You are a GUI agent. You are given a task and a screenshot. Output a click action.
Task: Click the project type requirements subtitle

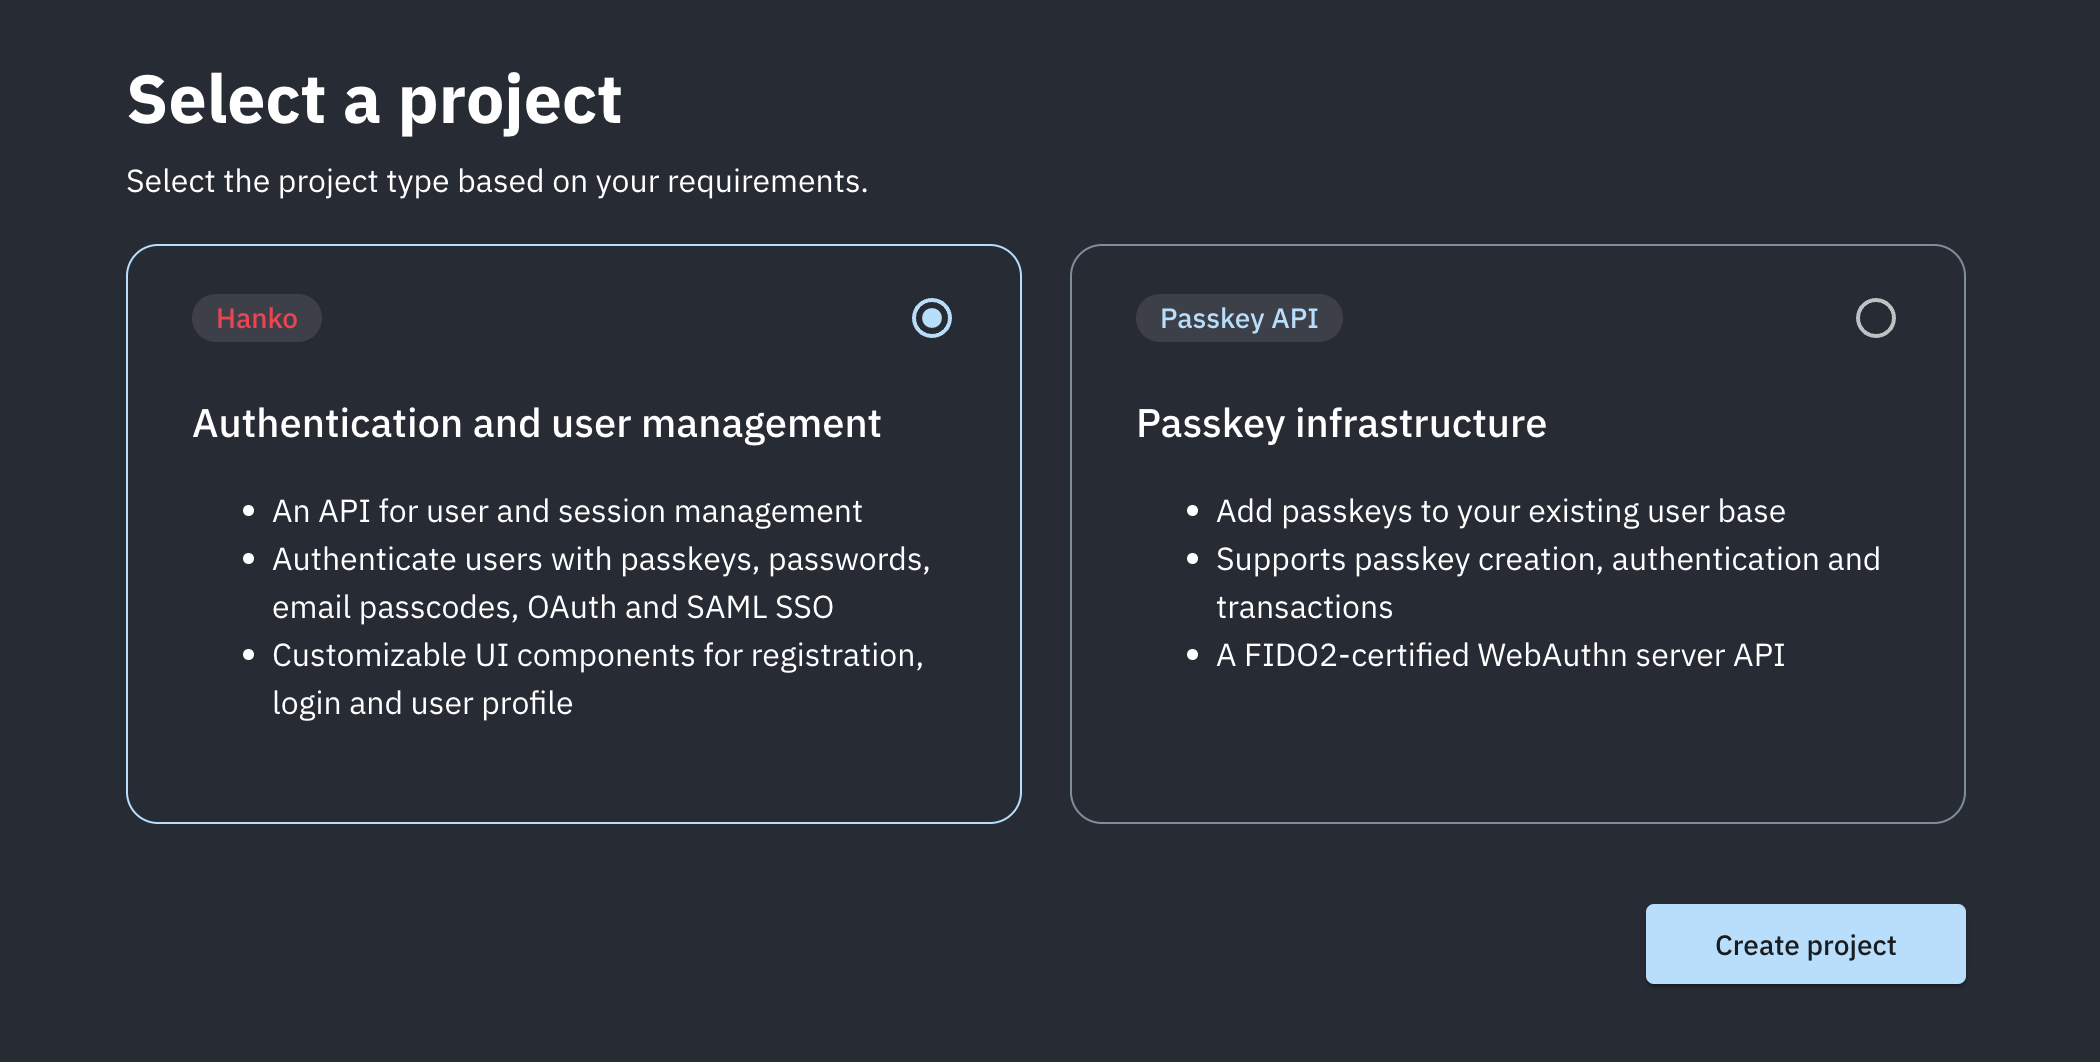(x=497, y=181)
